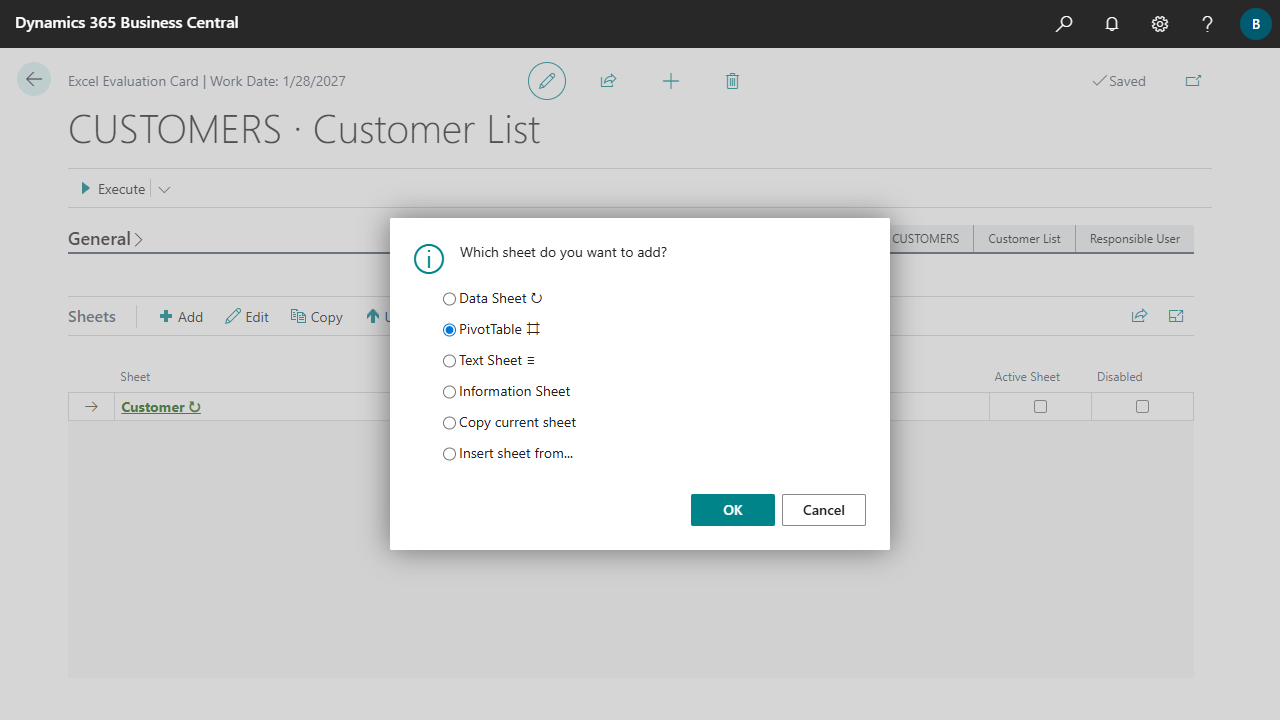Open the Sheets section heading
The width and height of the screenshot is (1280, 720).
pyautogui.click(x=92, y=317)
